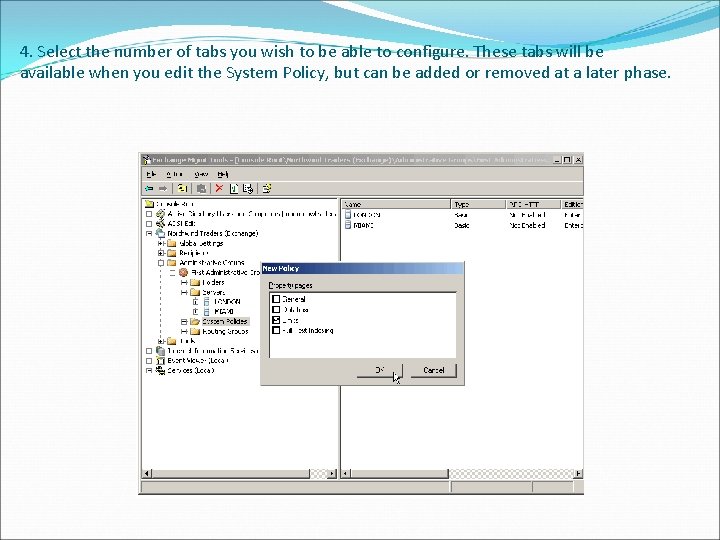
Task: Click the Administrative Groups folder icon
Action: [172, 263]
